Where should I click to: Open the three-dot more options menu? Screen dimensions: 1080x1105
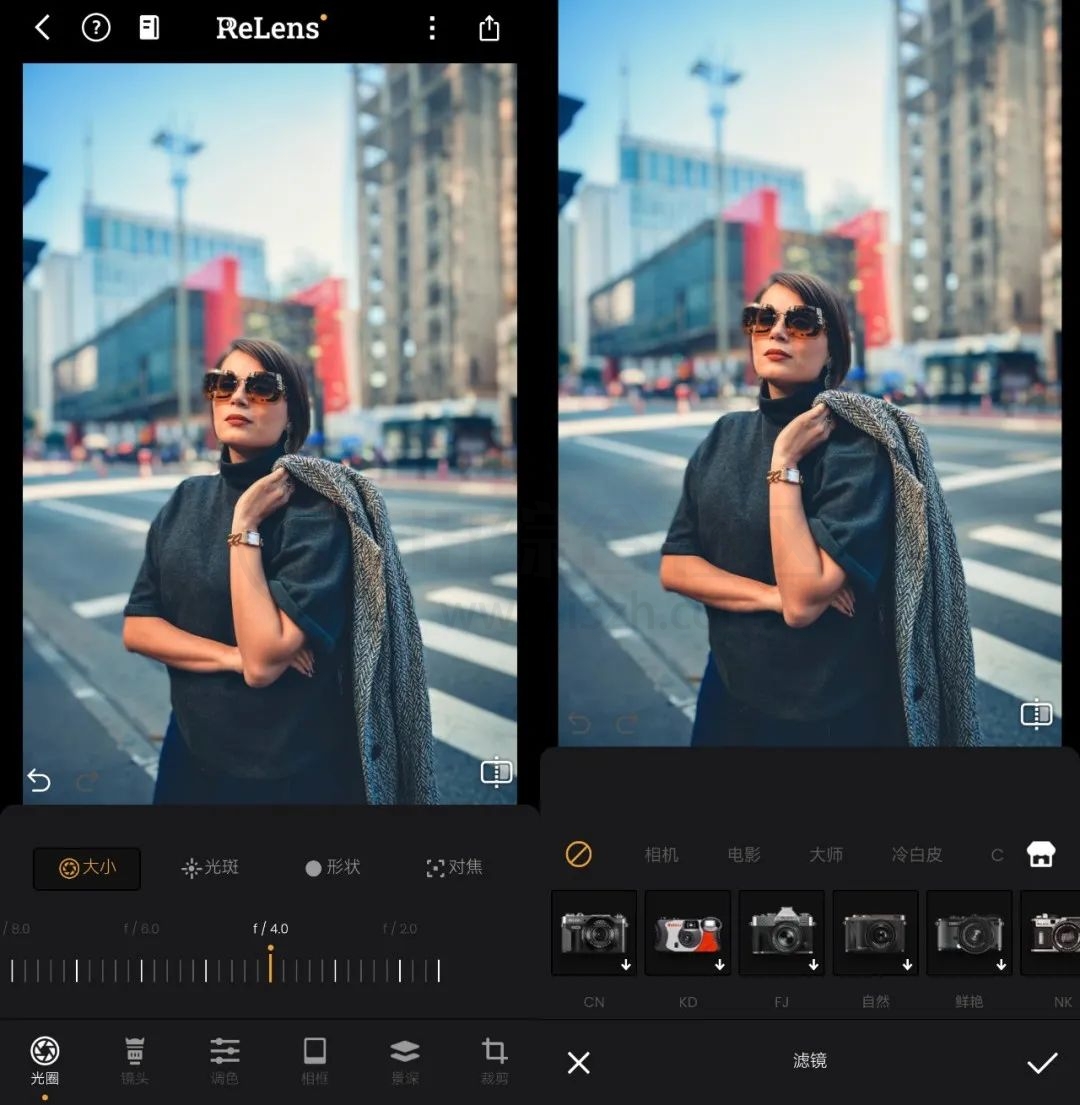432,28
